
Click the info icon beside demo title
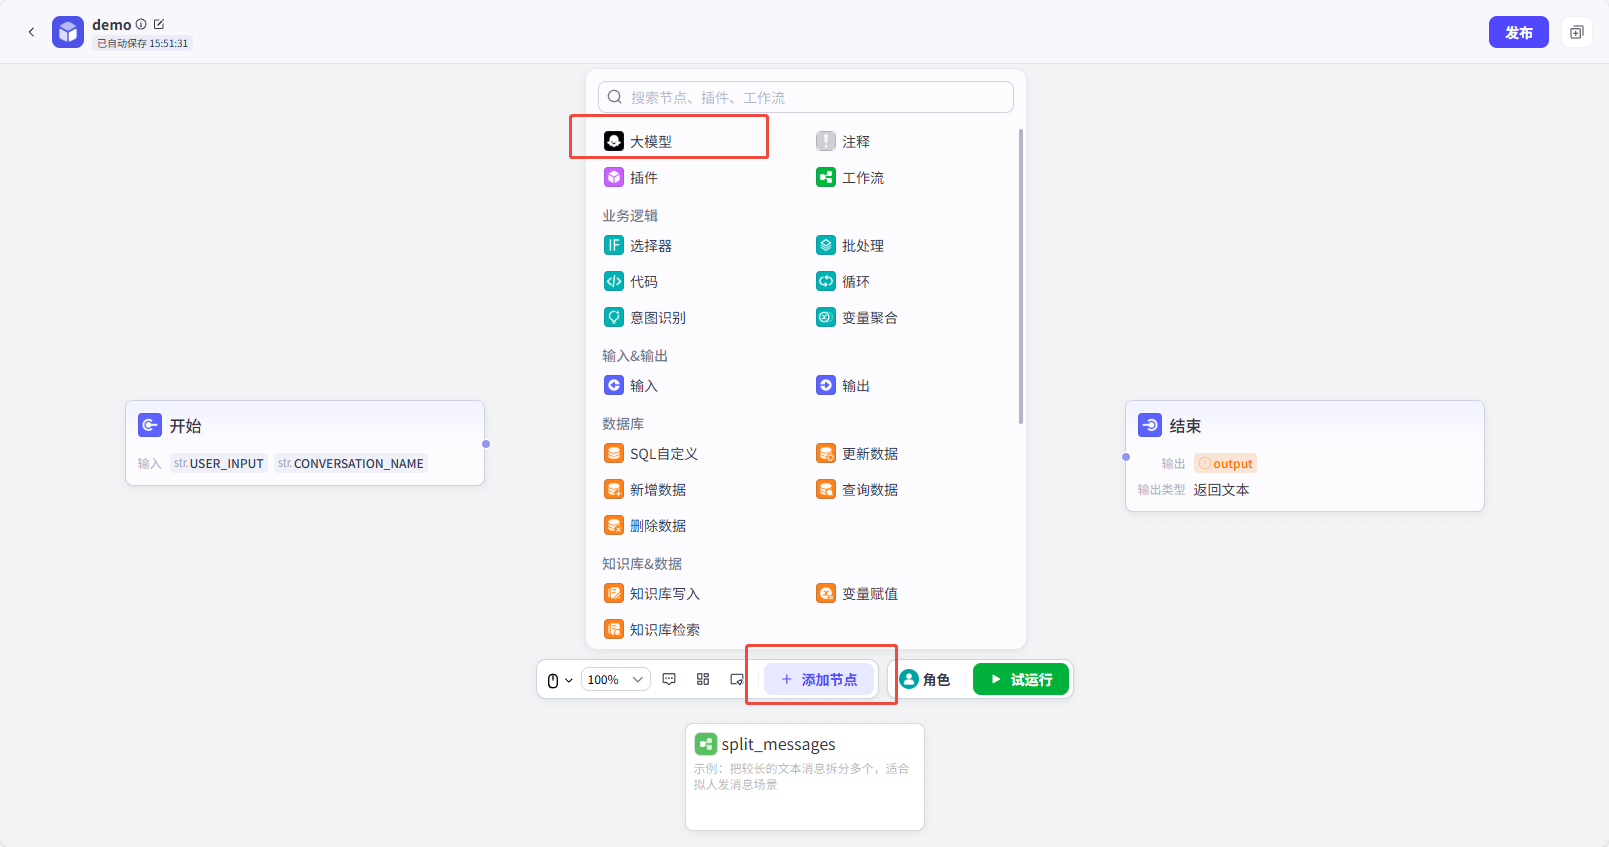pos(141,24)
